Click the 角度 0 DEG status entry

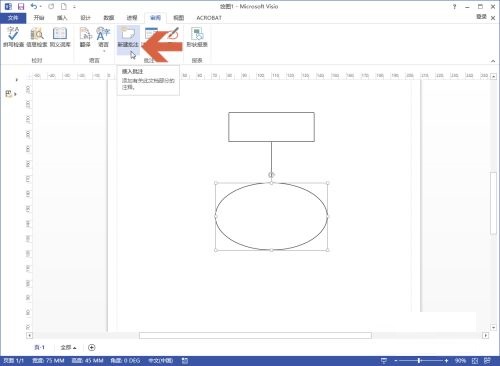[125, 361]
